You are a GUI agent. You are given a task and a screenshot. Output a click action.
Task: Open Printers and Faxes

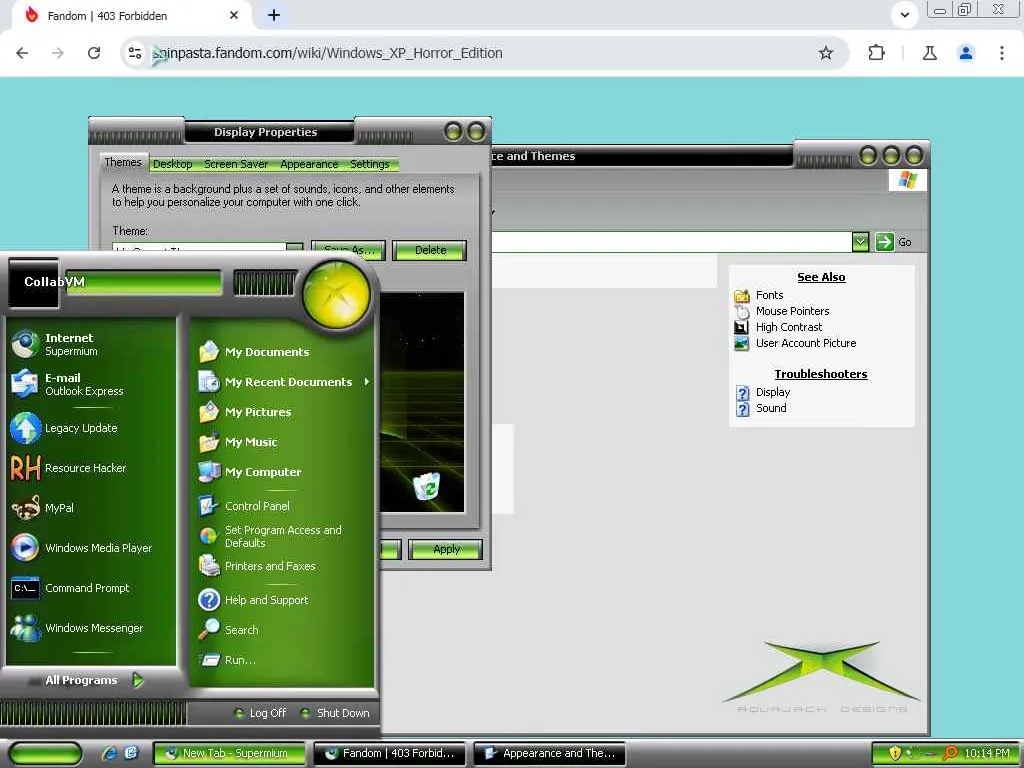pos(257,566)
